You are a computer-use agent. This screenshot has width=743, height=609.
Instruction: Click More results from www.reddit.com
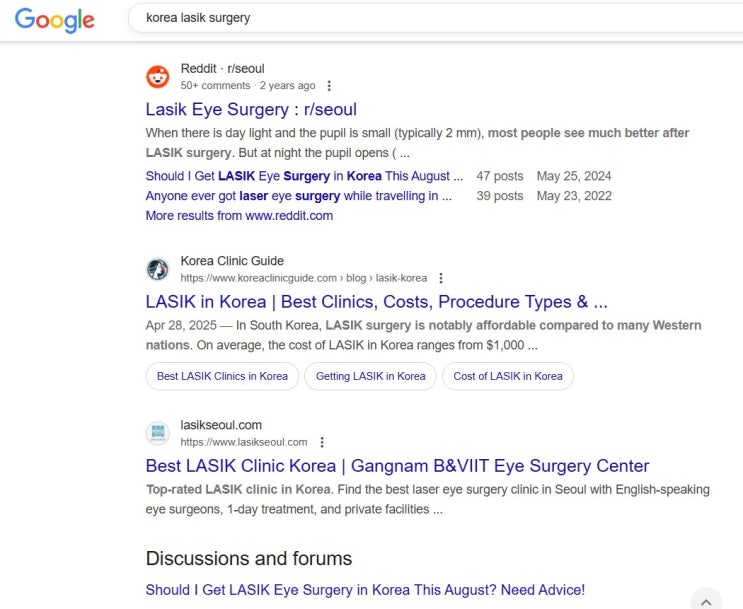click(x=239, y=216)
